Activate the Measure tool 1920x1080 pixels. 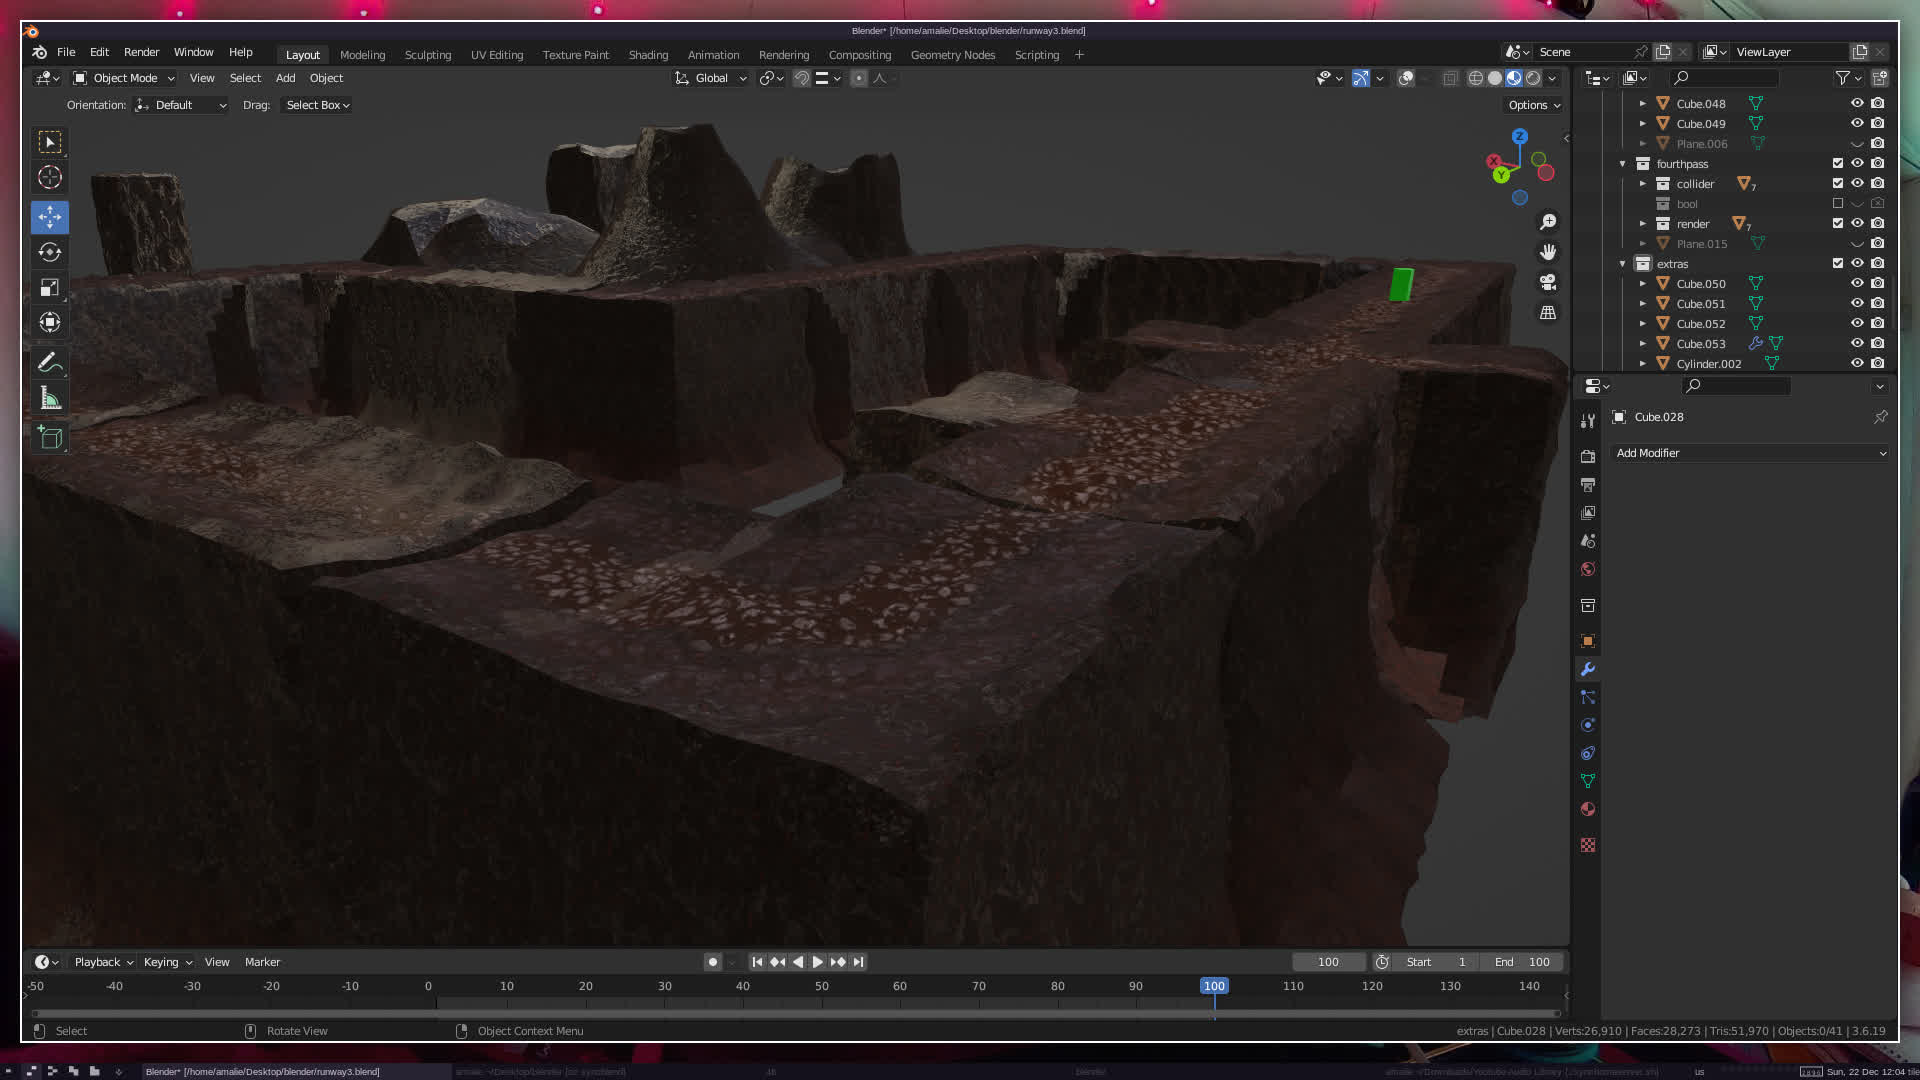tap(50, 399)
